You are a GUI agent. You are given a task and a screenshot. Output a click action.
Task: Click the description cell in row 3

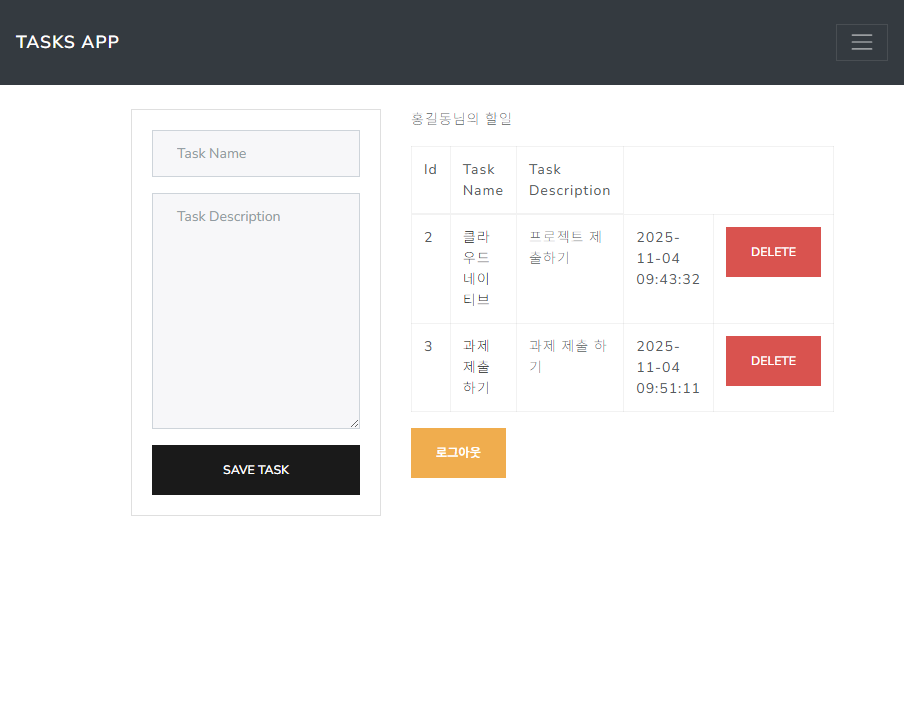tap(570, 367)
